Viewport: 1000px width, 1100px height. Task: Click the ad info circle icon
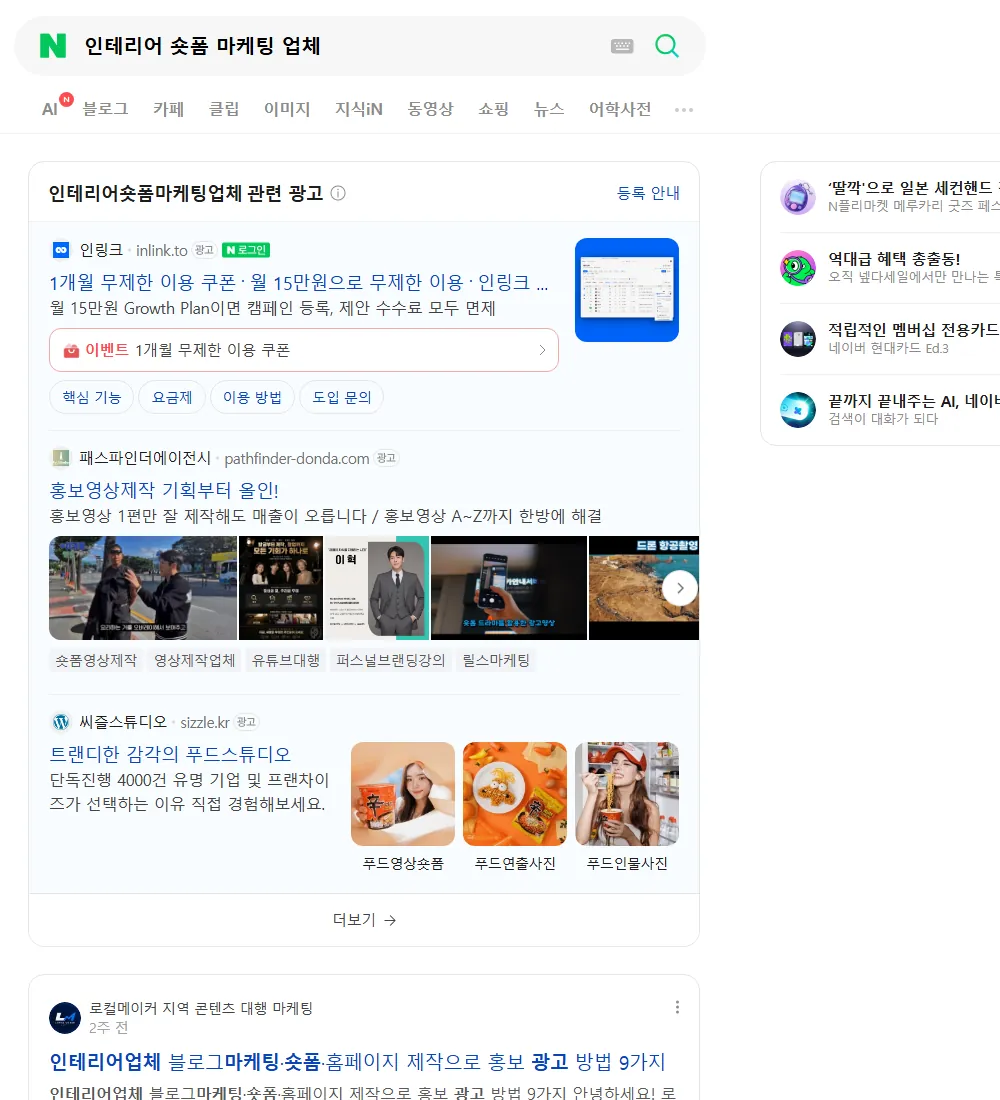click(x=338, y=193)
